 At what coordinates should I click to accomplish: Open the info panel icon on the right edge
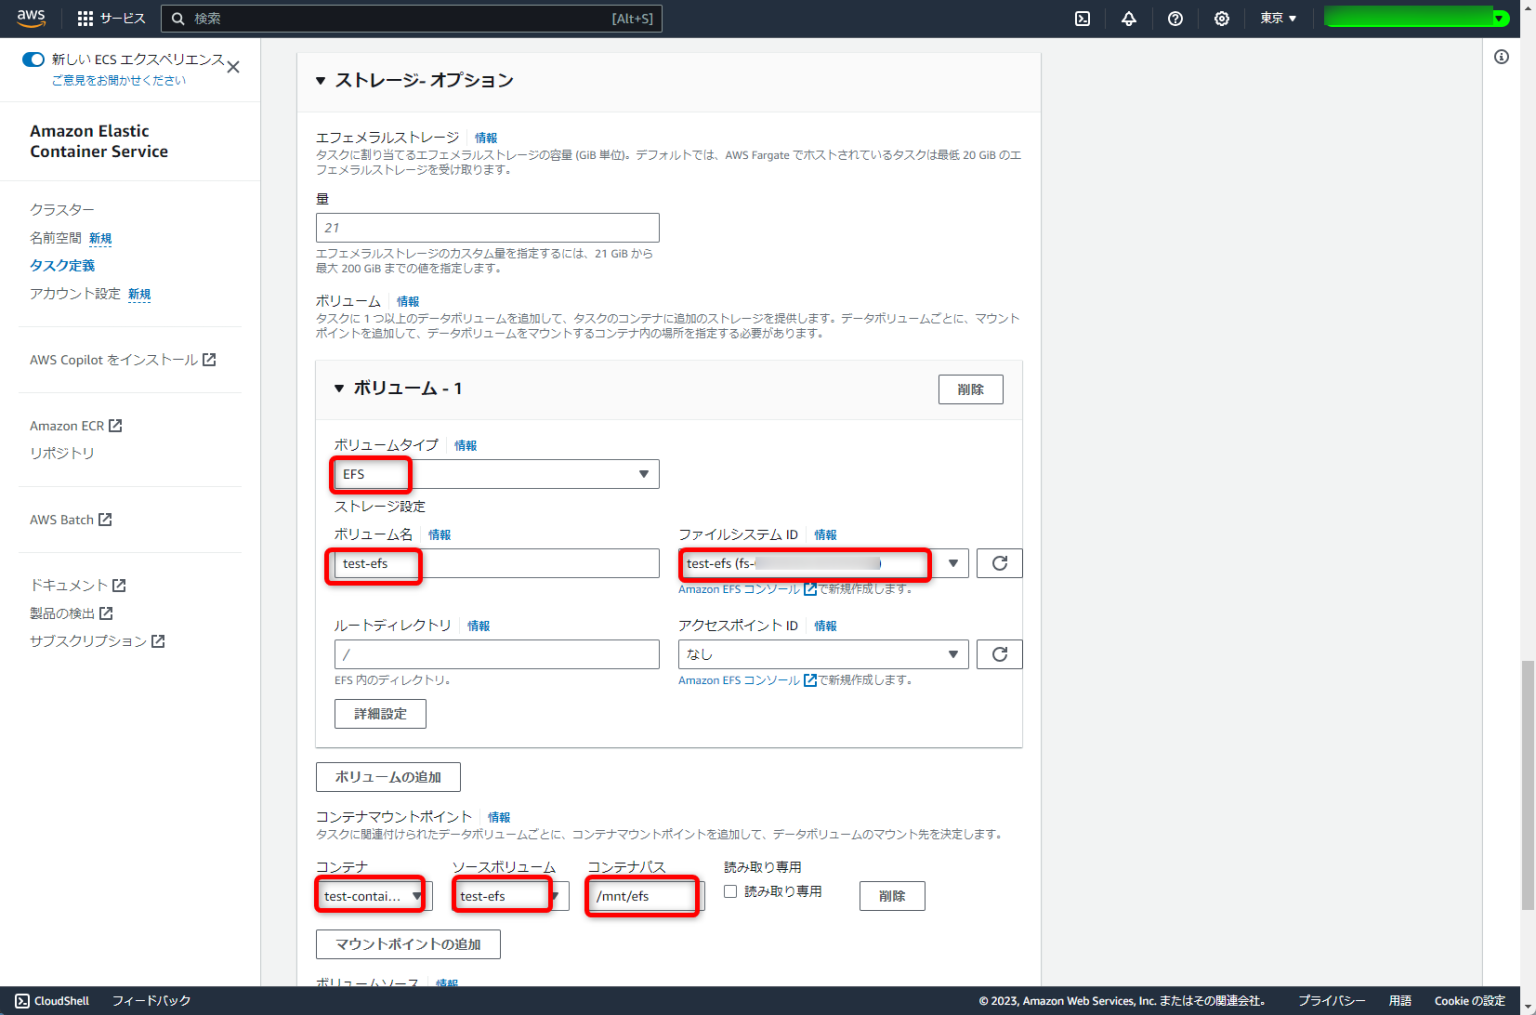pos(1501,57)
